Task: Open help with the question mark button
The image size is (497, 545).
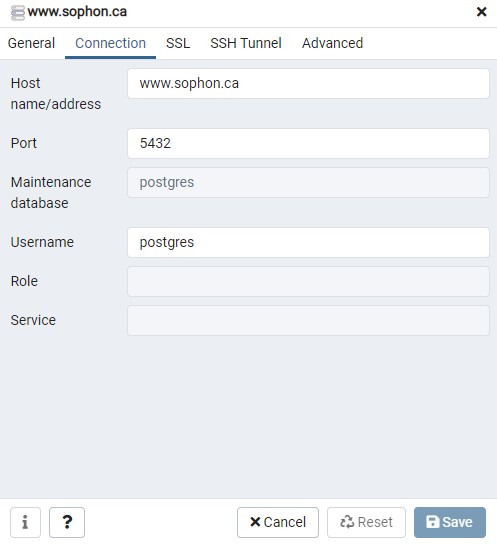Action: [x=67, y=522]
